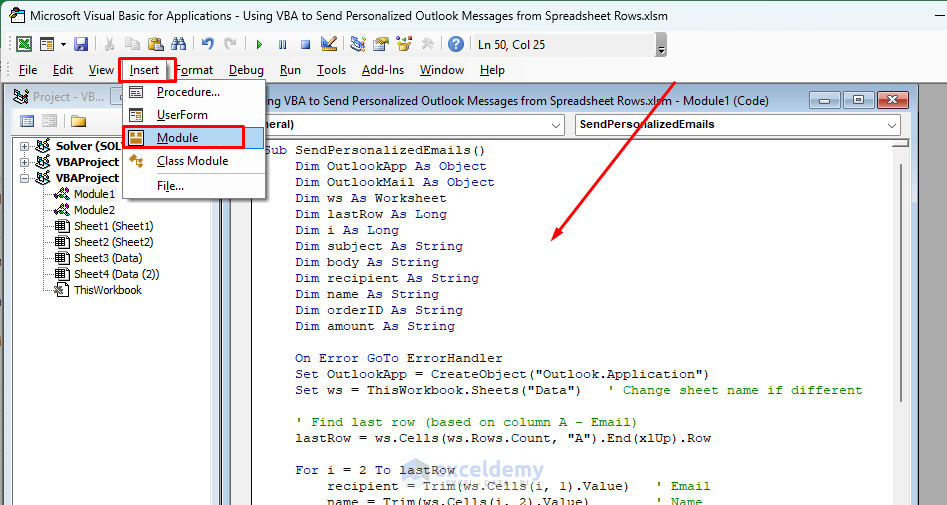This screenshot has height=505, width=947.
Task: Open the Tools menu
Action: pos(331,70)
